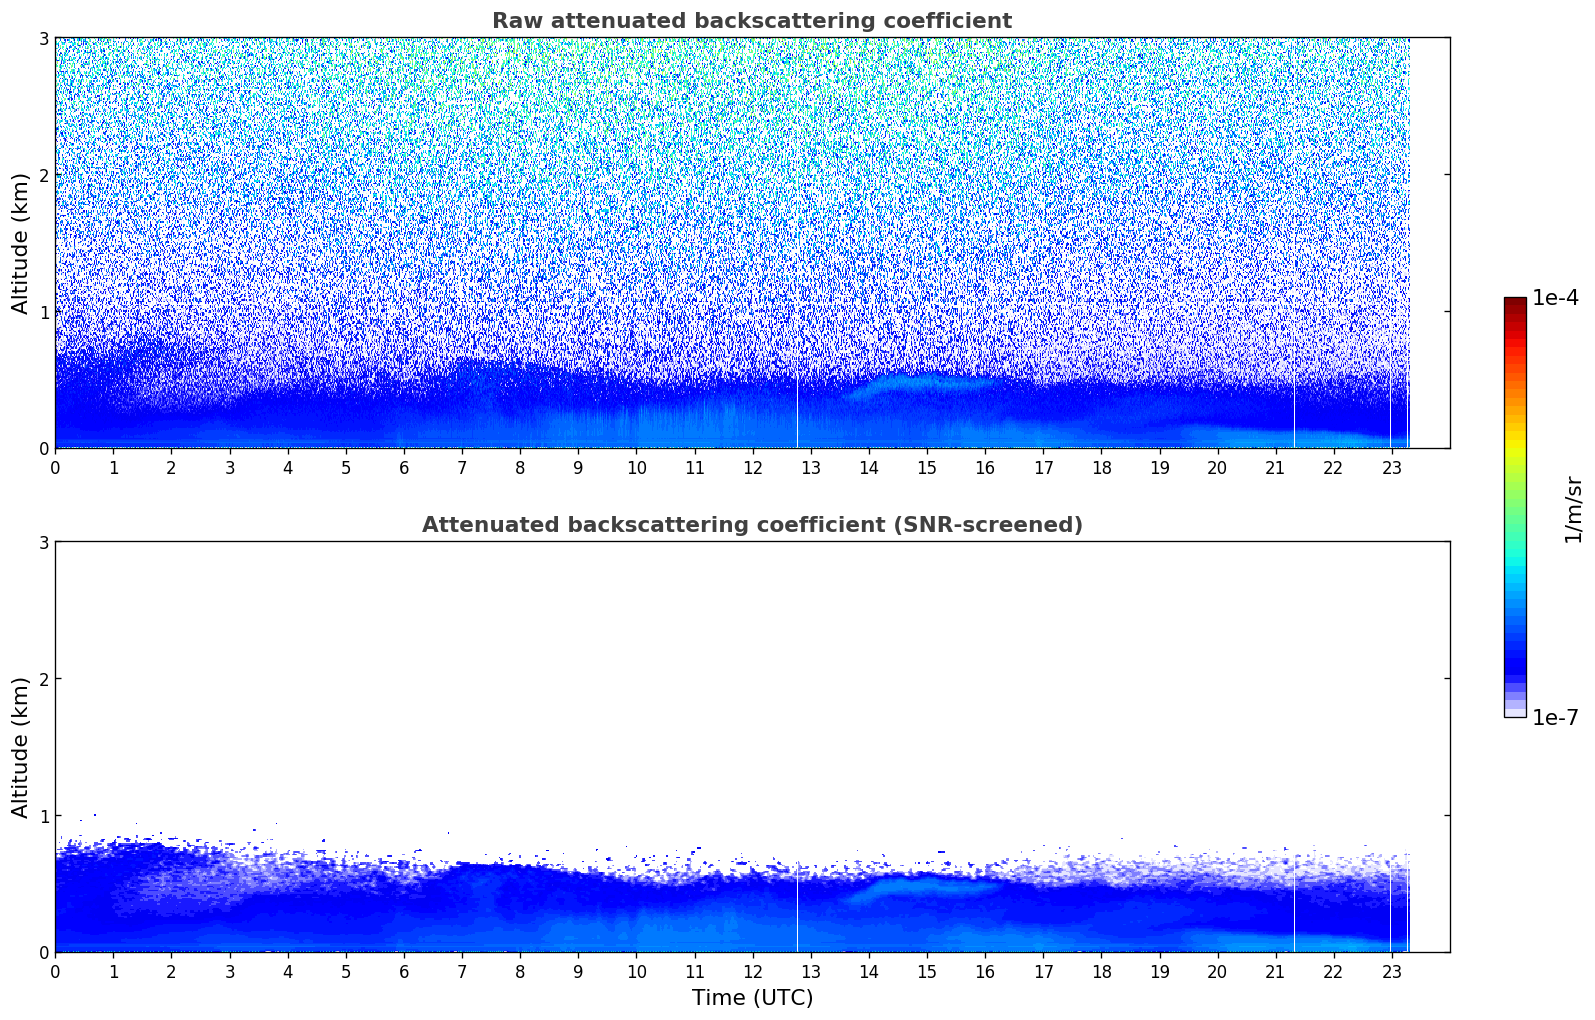This screenshot has height=1020, width=1595.
Task: Click time tick "5" under the SNR-screened plot
Action: pos(346,972)
